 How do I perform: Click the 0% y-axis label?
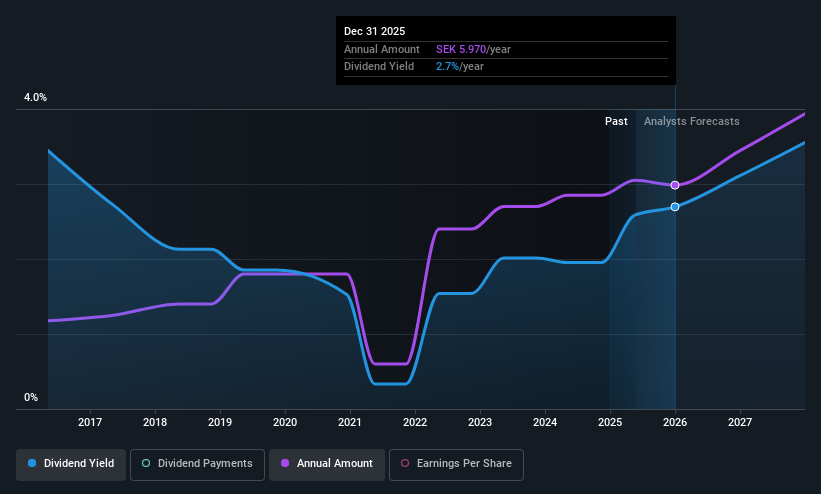click(x=31, y=398)
